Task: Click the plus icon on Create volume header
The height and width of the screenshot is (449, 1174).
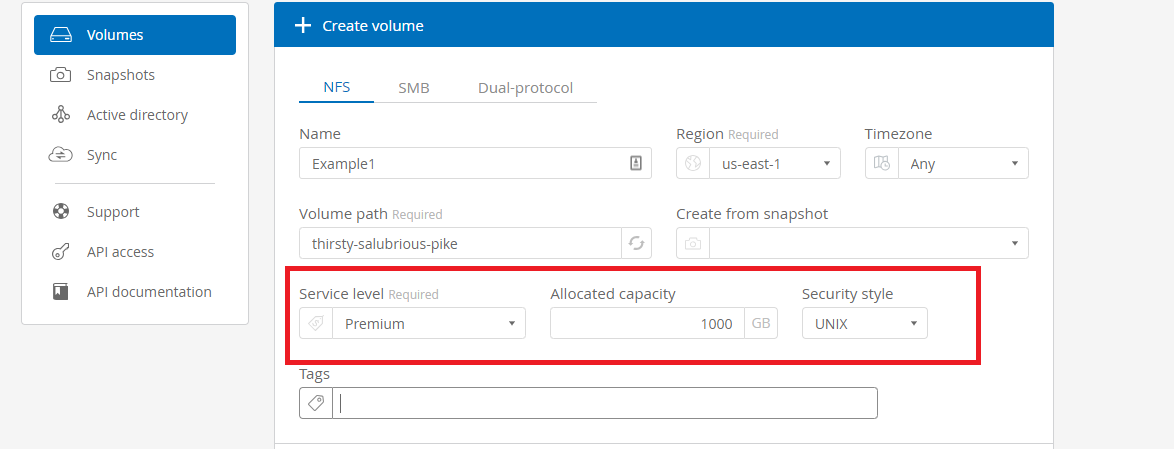Action: (x=303, y=25)
